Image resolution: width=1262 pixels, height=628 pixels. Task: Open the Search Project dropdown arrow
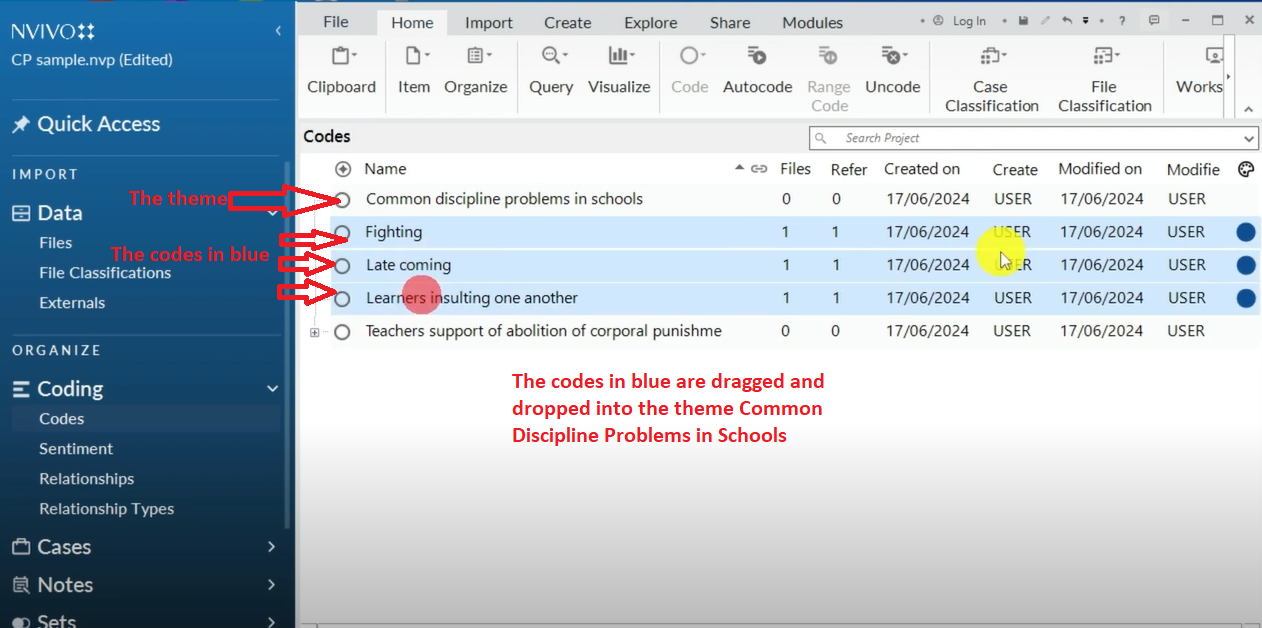click(1249, 138)
